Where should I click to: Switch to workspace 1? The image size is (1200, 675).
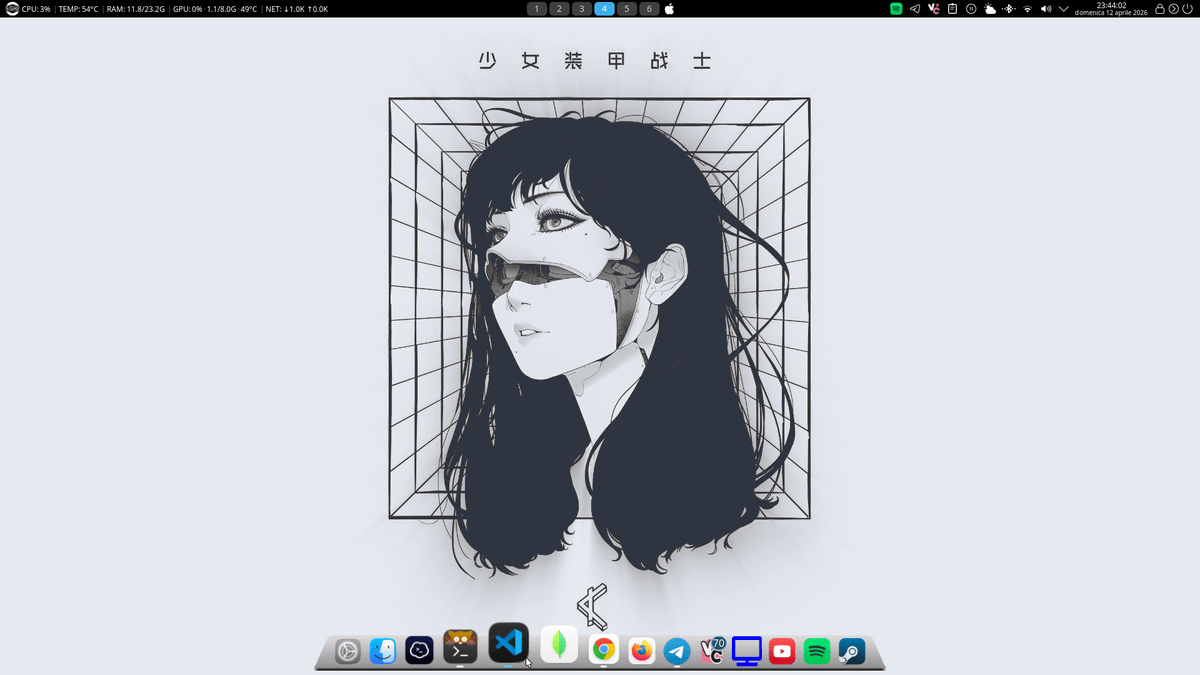tap(537, 9)
